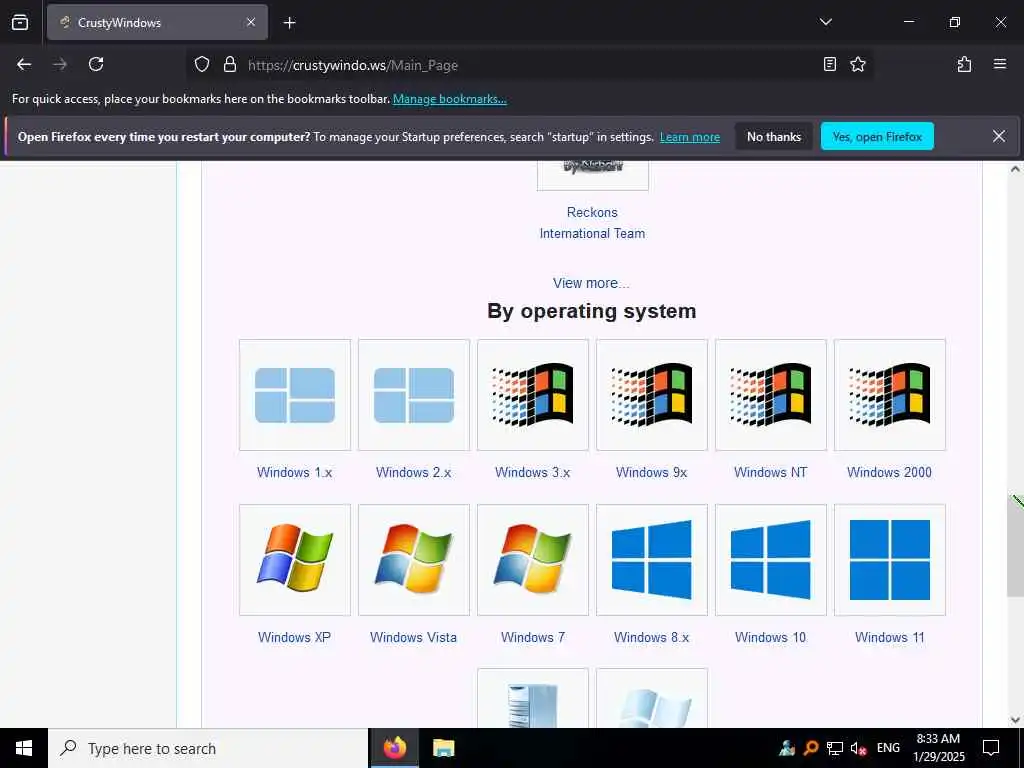Select the Windows 10 logo image

[771, 560]
